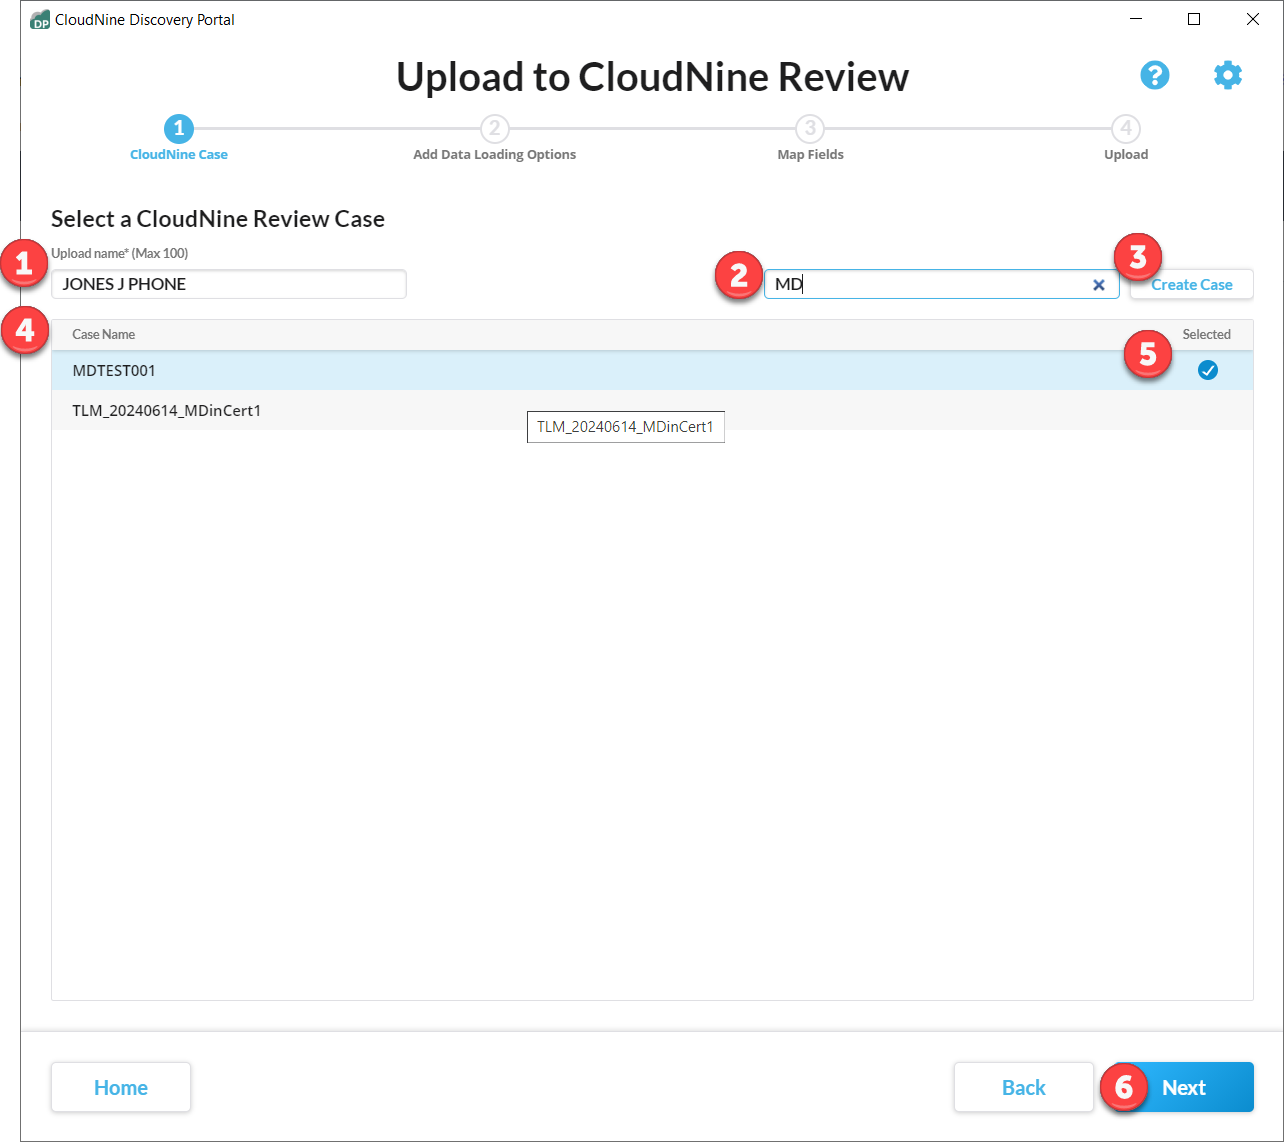Select the MDTEST001 case row
The width and height of the screenshot is (1284, 1142).
pyautogui.click(x=652, y=371)
